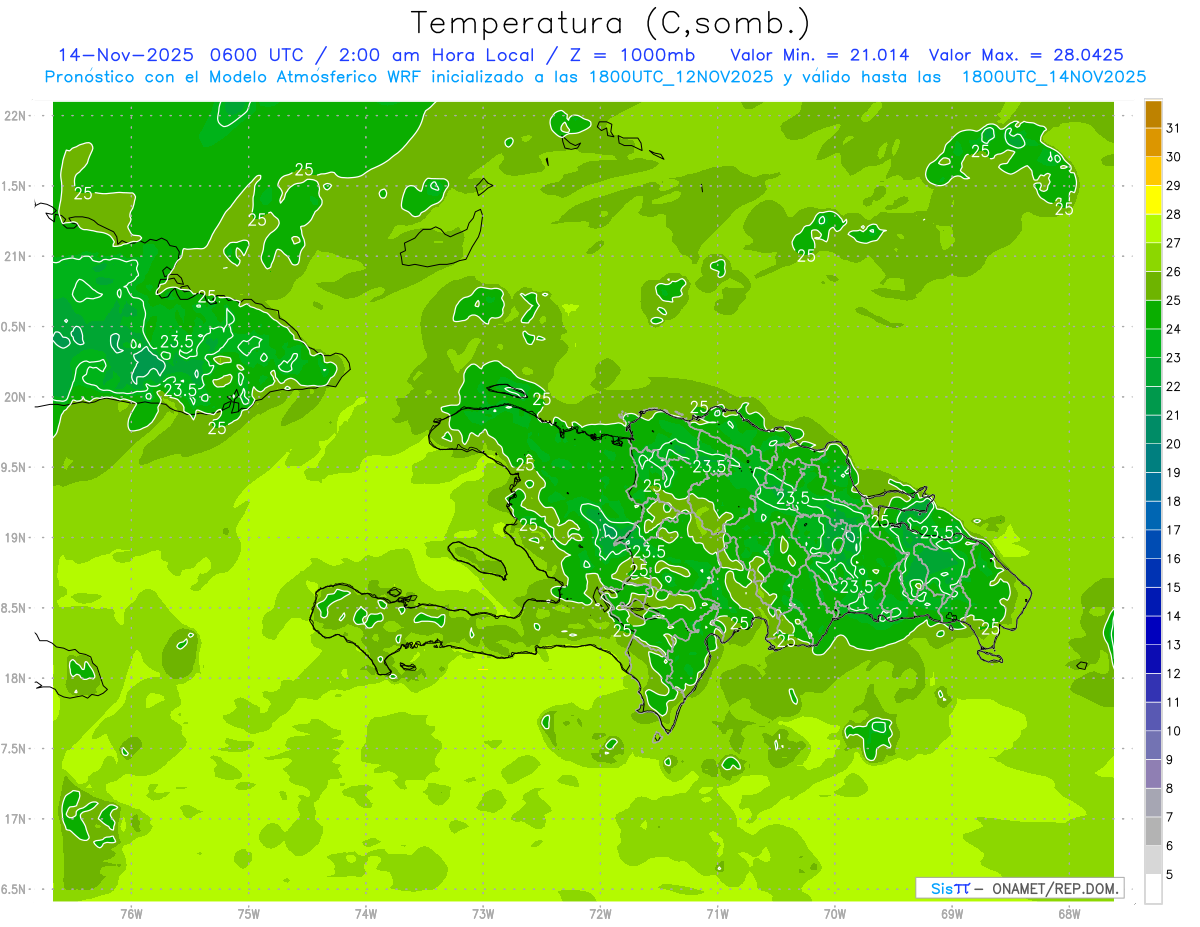Click the '70W' longitude axis label
The image size is (1200, 927).
click(x=834, y=914)
